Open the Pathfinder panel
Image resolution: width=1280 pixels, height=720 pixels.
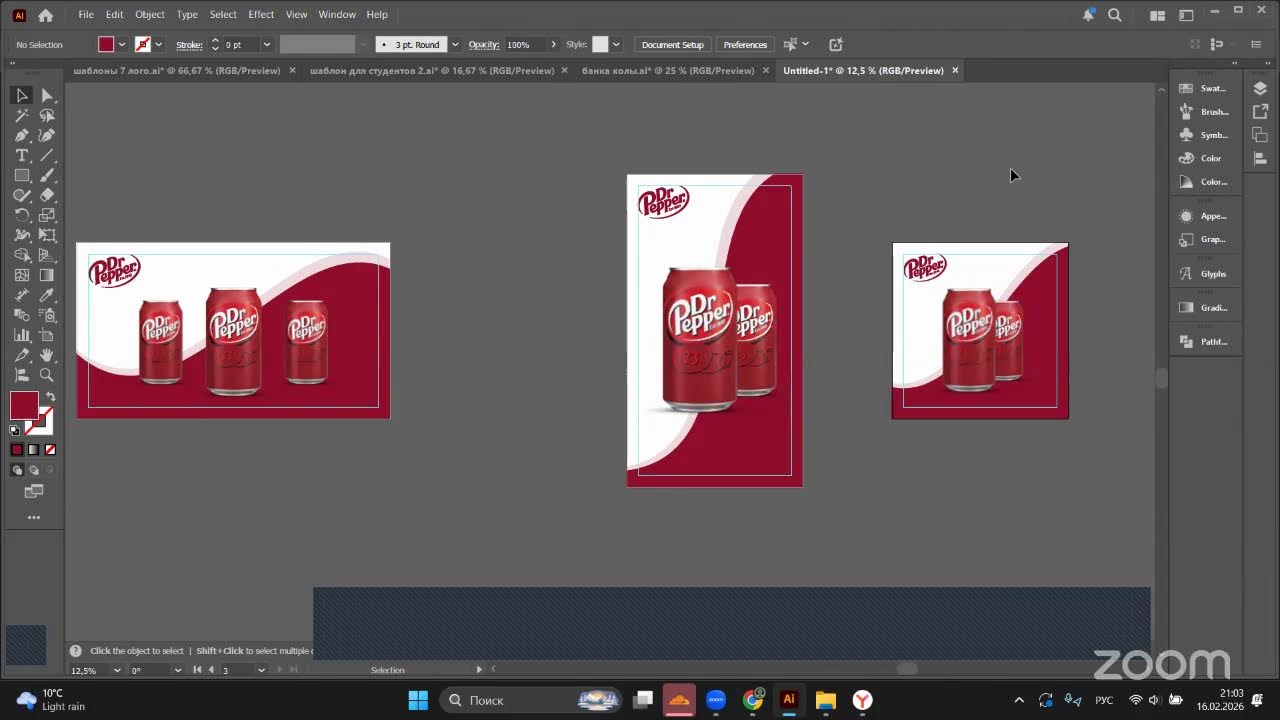point(1204,342)
